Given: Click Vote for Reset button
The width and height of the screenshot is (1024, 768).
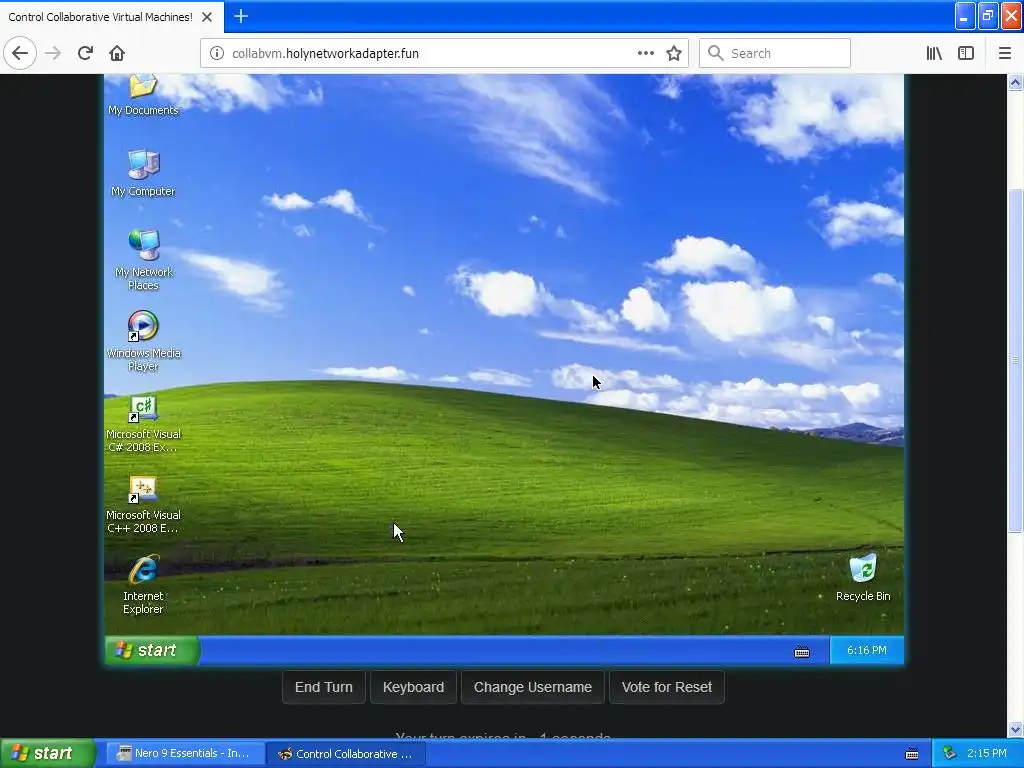Looking at the screenshot, I should 667,687.
